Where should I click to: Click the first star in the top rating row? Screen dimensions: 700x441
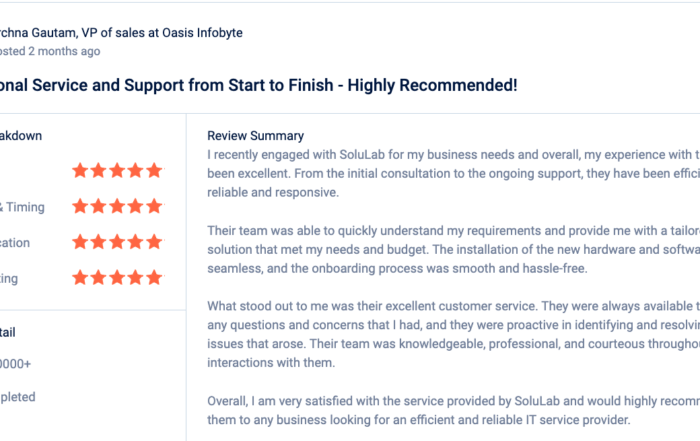[80, 171]
